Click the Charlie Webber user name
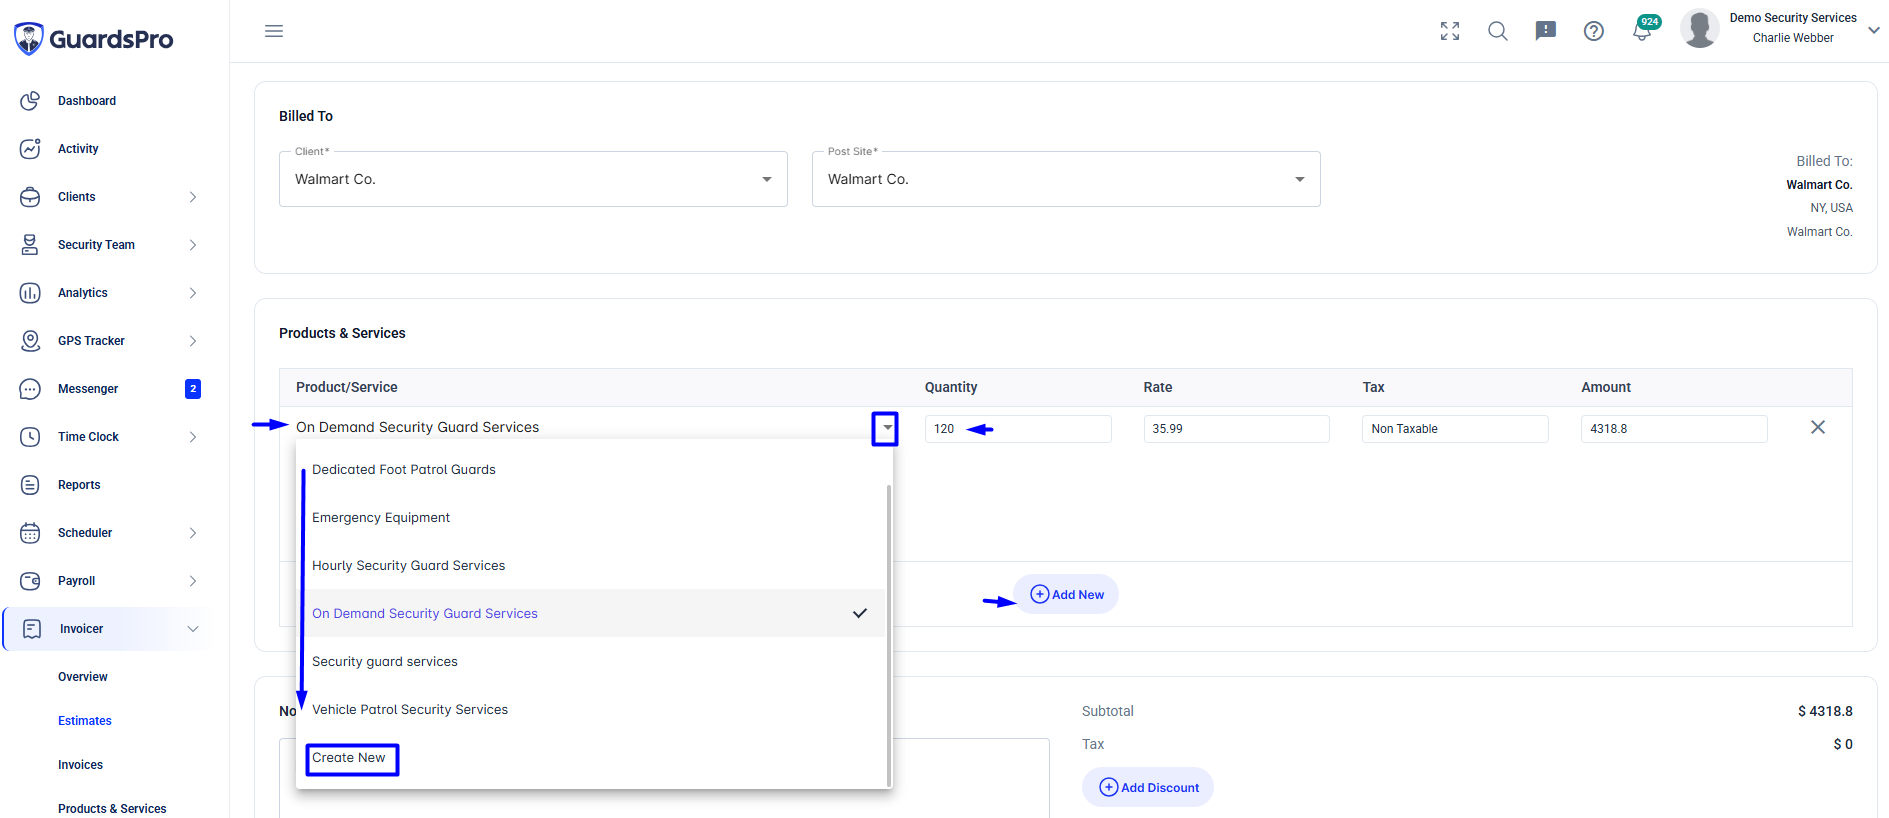1889x818 pixels. pos(1793,38)
